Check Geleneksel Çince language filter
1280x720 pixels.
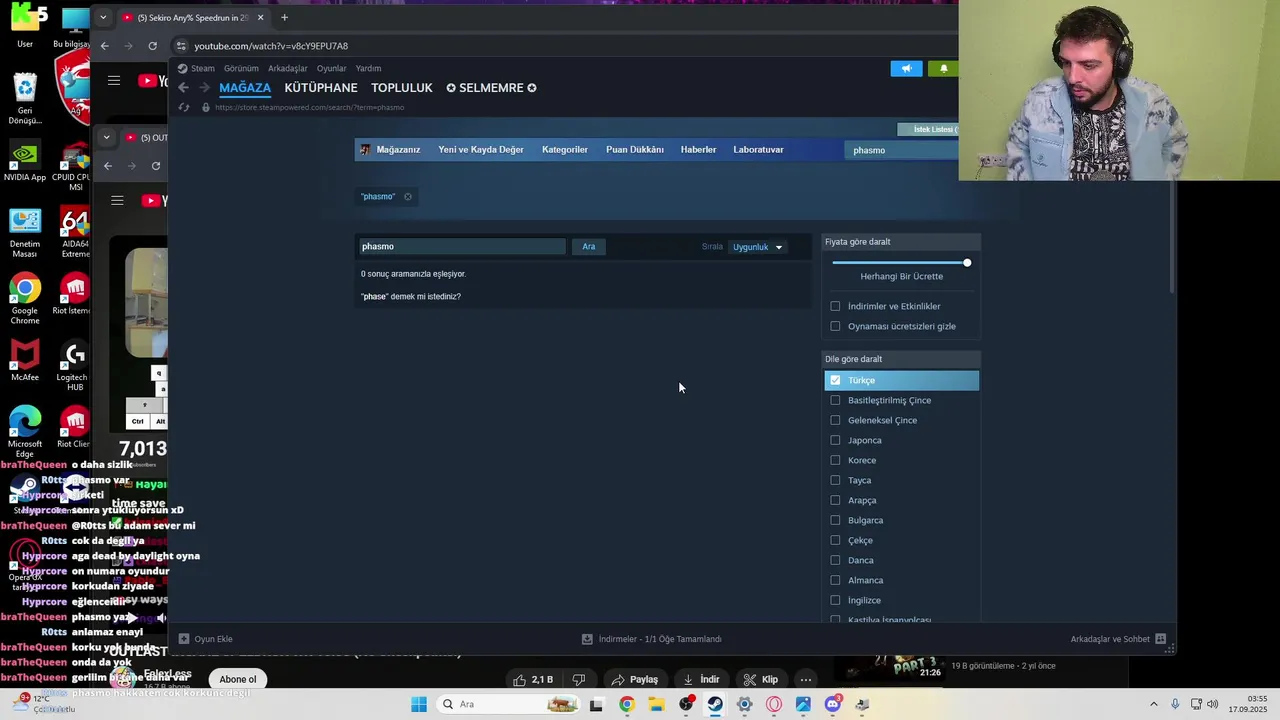(x=835, y=420)
